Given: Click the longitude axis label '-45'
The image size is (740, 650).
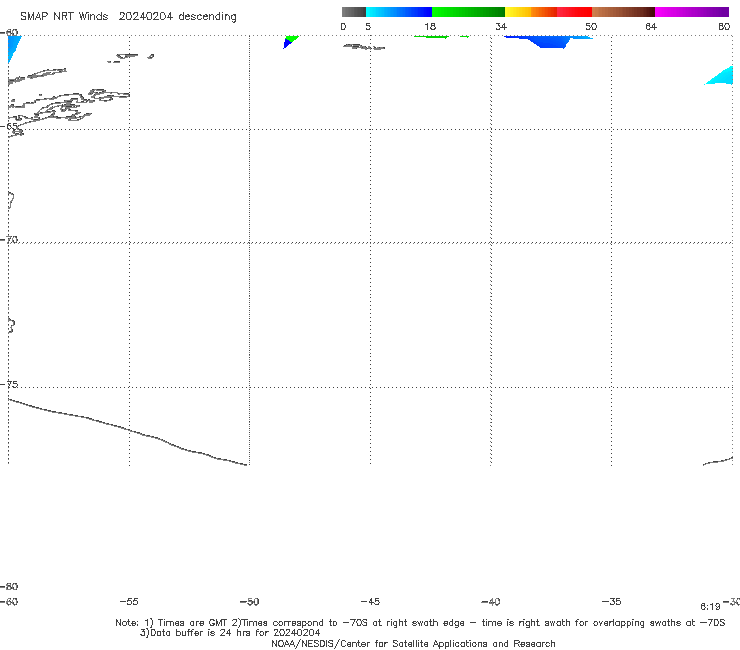Looking at the screenshot, I should pos(370,601).
